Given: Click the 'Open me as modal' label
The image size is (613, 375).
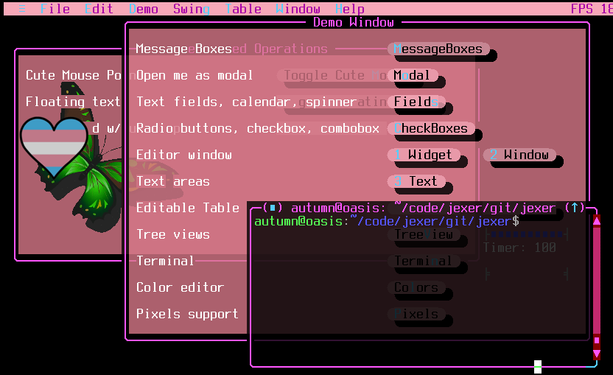Looking at the screenshot, I should click(194, 75).
